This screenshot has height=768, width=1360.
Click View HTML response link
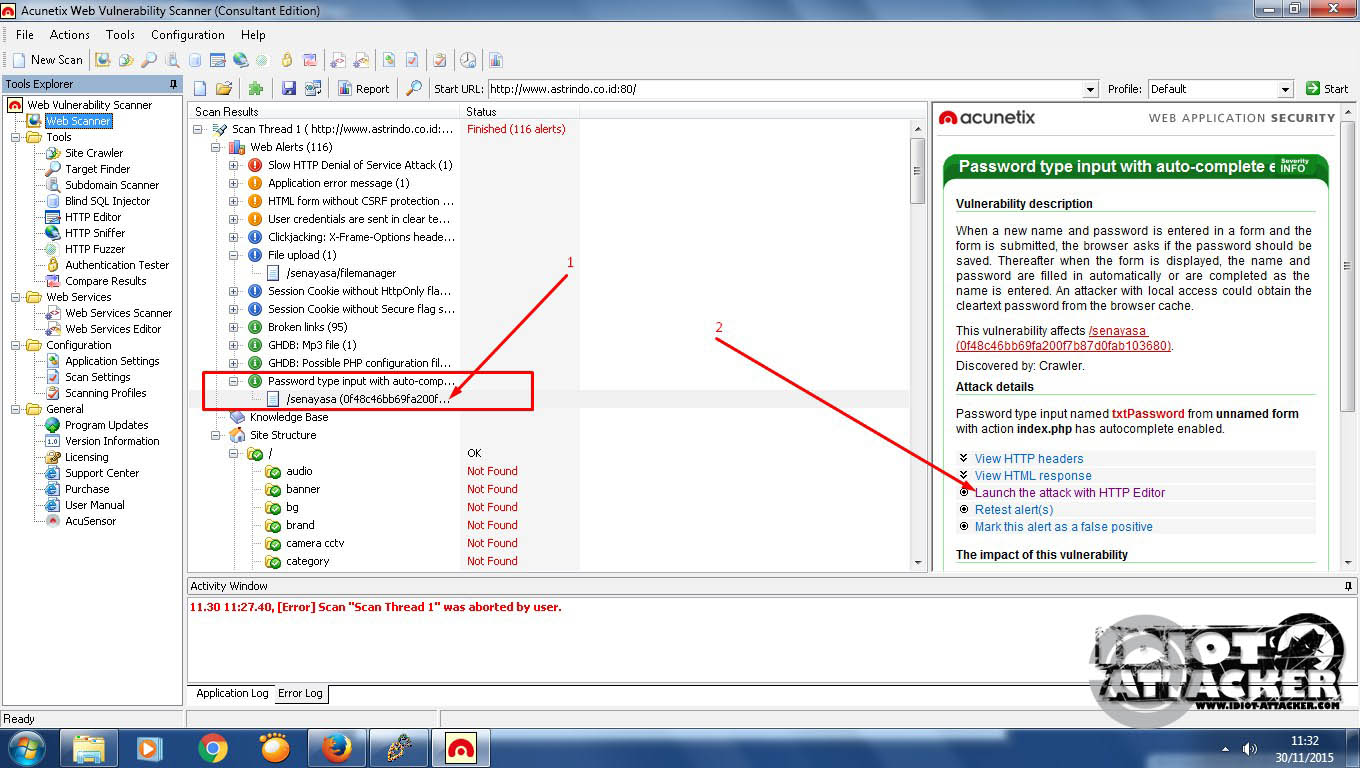tap(1033, 476)
